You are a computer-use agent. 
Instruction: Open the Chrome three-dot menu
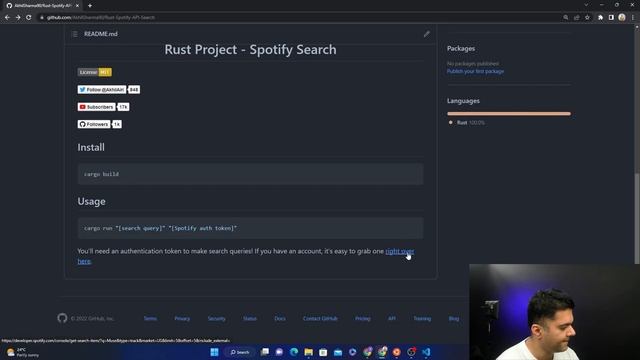pos(633,18)
